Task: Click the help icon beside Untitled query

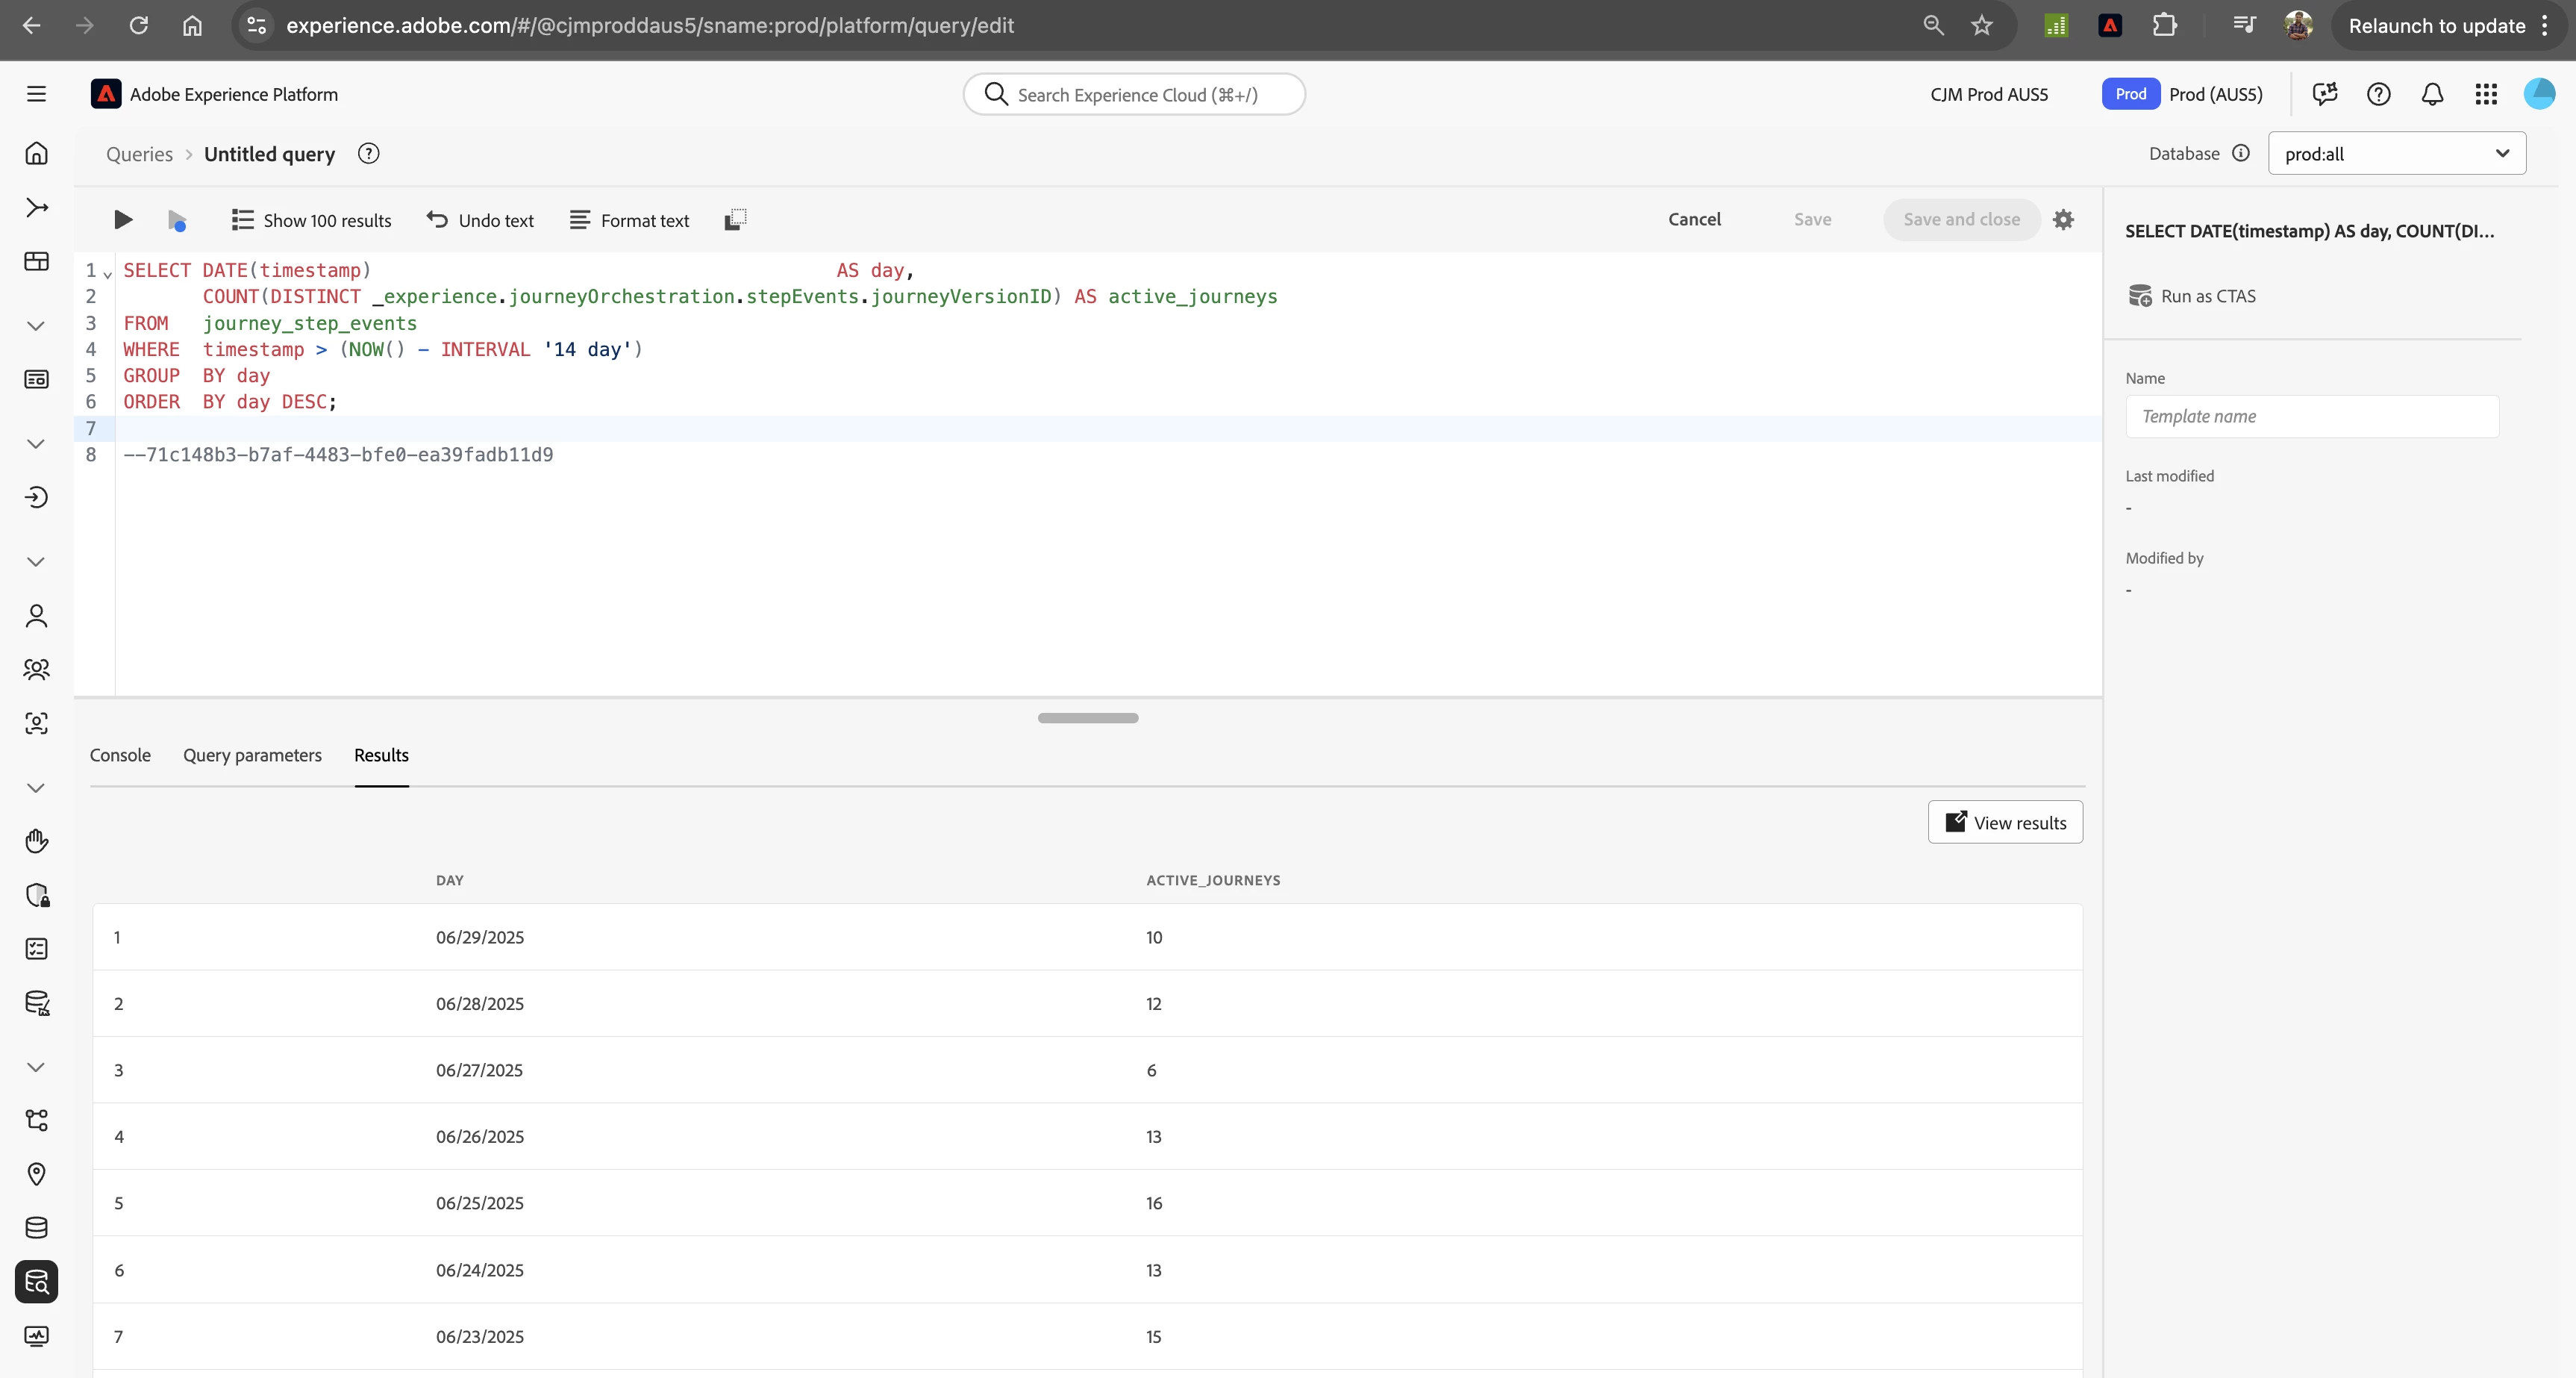Action: [369, 154]
